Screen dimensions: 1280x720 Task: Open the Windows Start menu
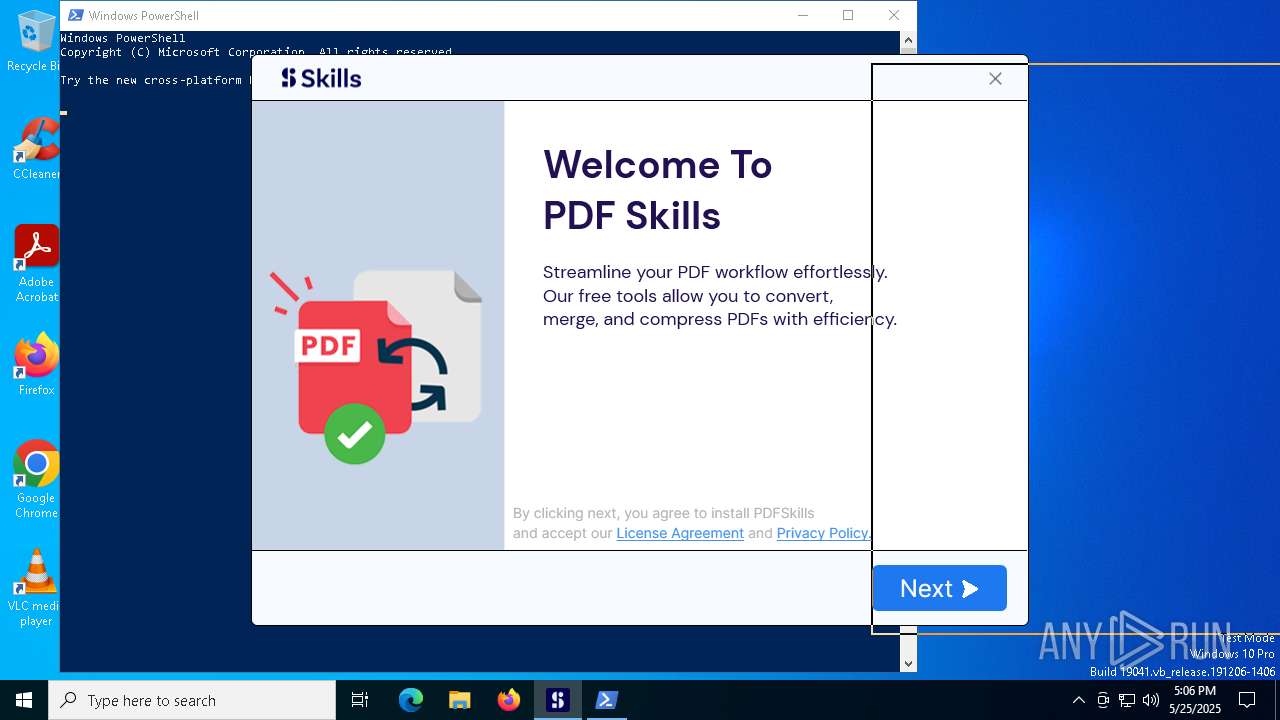tap(24, 700)
